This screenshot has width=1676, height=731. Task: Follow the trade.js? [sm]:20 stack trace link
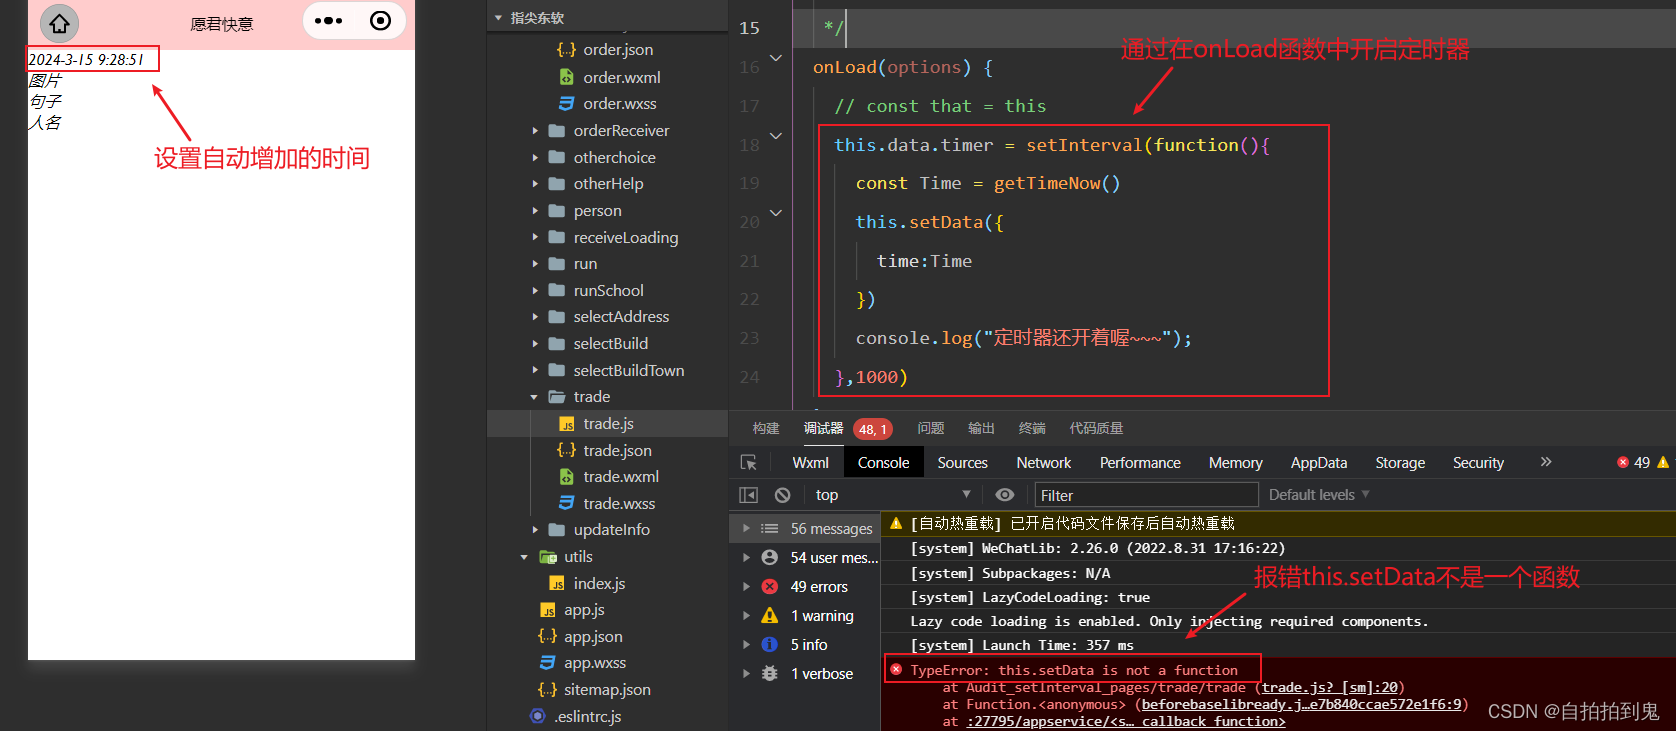(1329, 687)
